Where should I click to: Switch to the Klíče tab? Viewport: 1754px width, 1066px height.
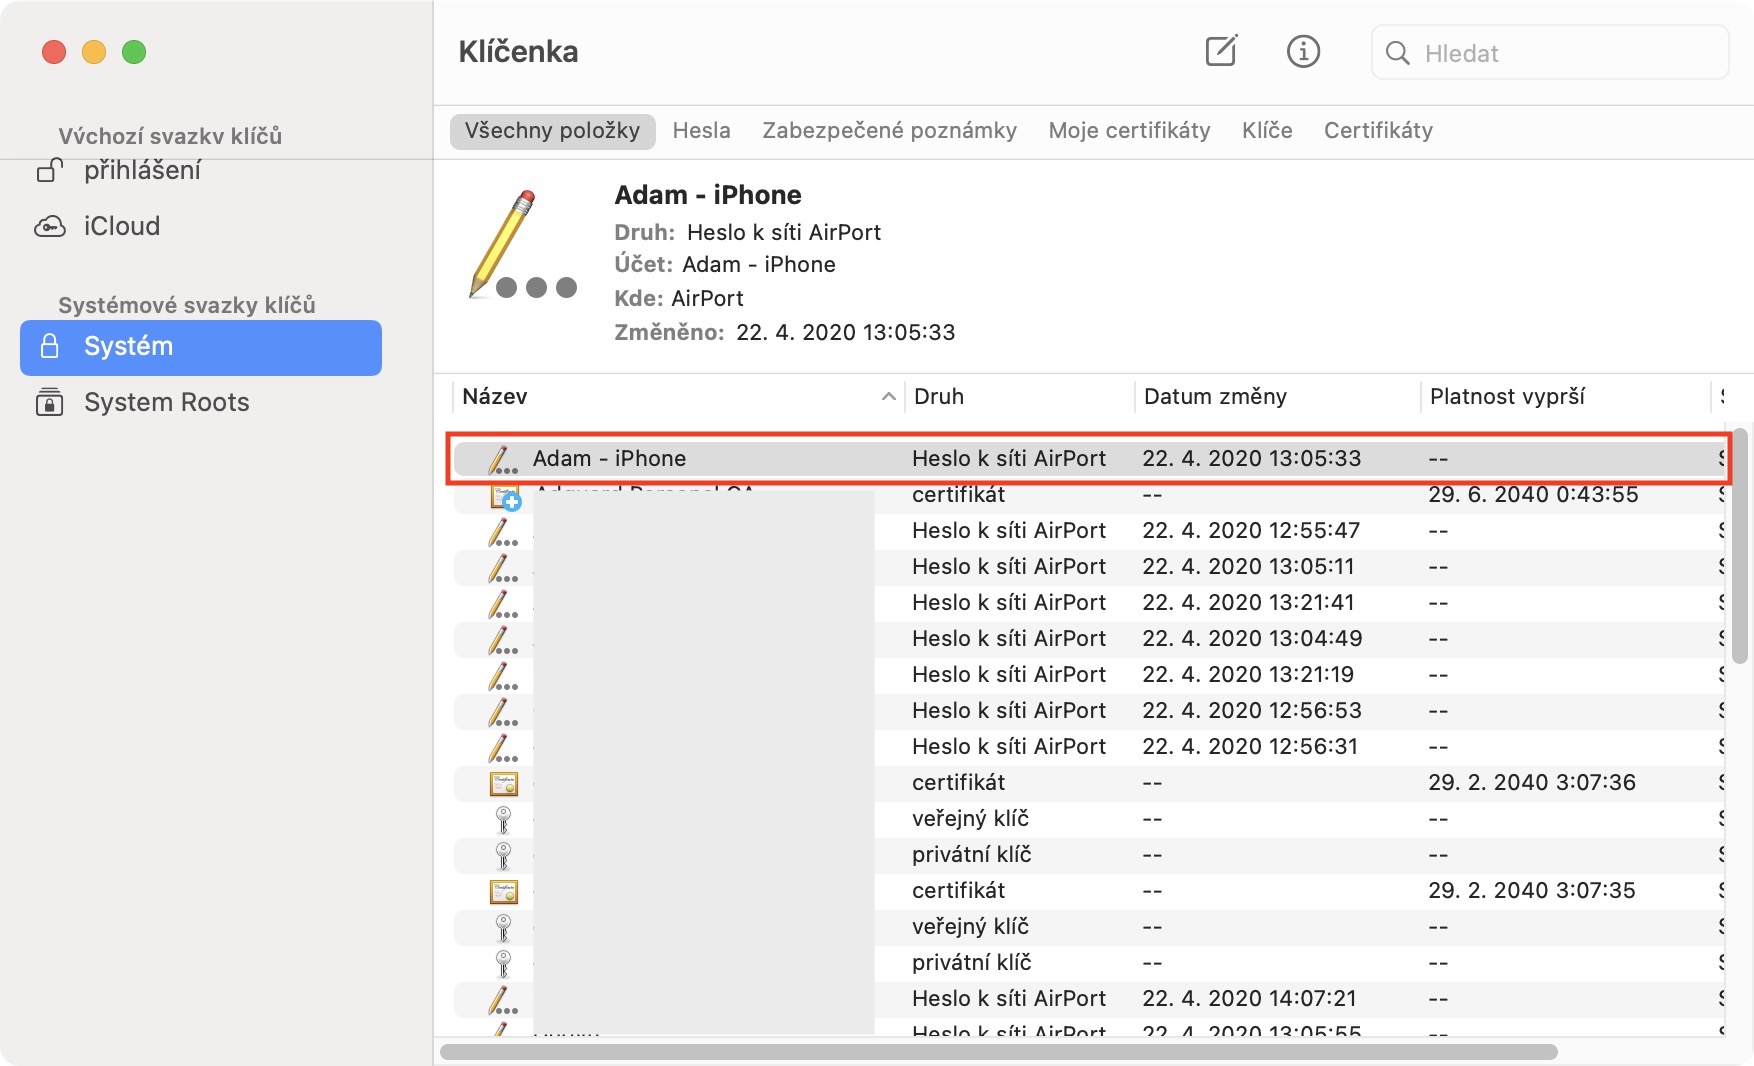point(1267,131)
